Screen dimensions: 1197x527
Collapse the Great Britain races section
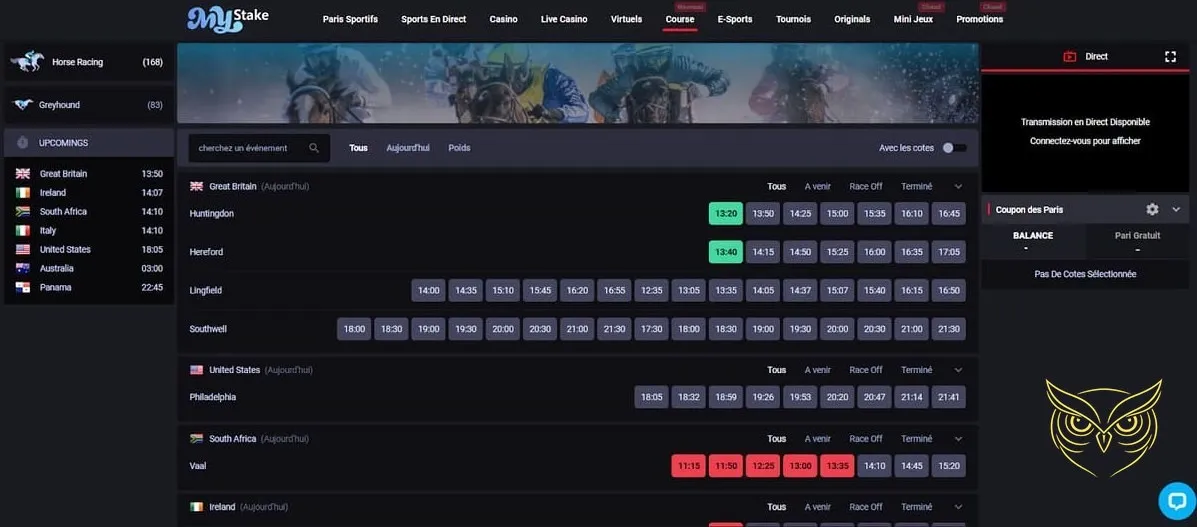(x=958, y=187)
